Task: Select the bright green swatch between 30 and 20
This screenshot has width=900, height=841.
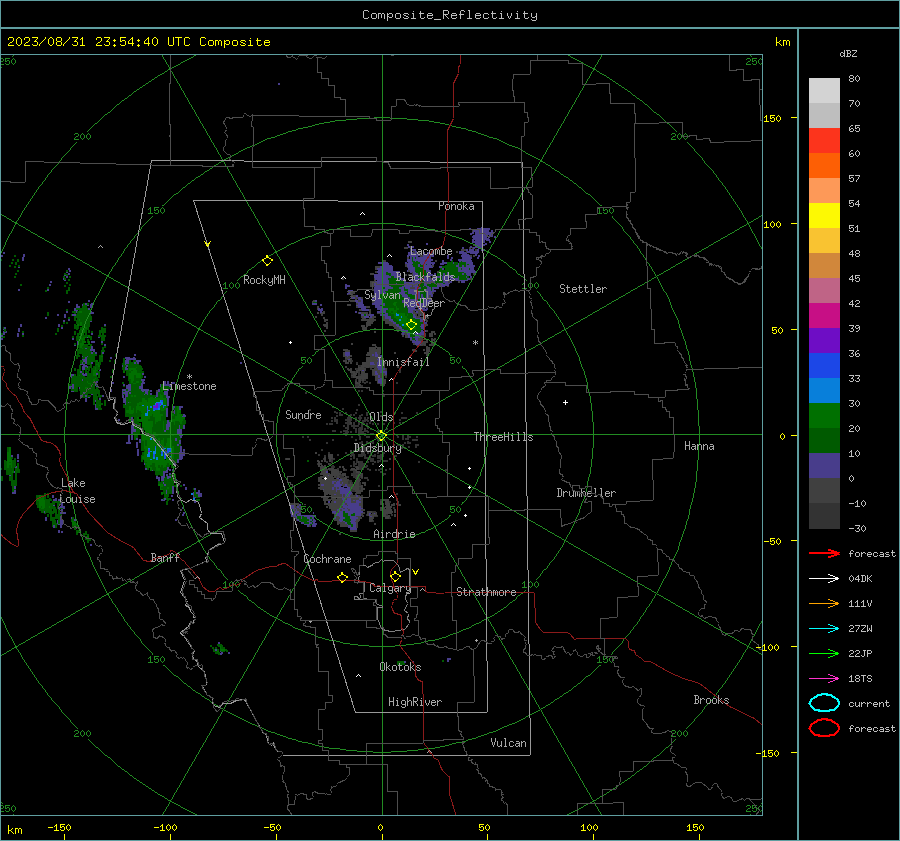Action: 824,416
